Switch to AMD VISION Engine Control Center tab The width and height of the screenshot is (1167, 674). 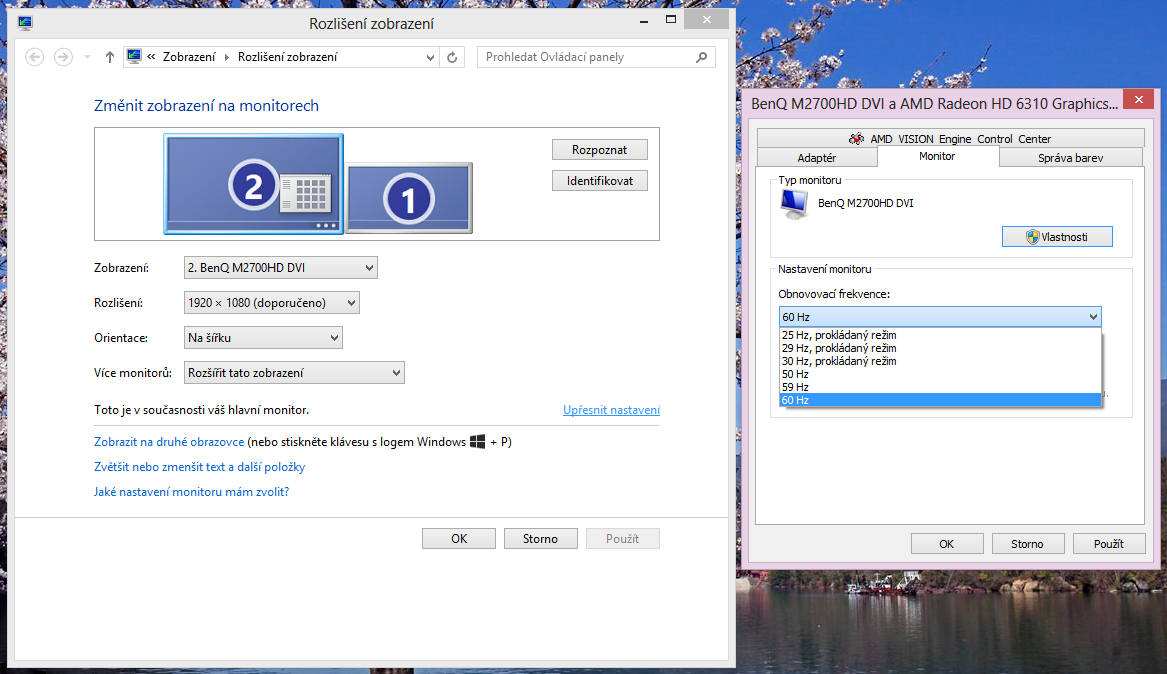coord(950,138)
